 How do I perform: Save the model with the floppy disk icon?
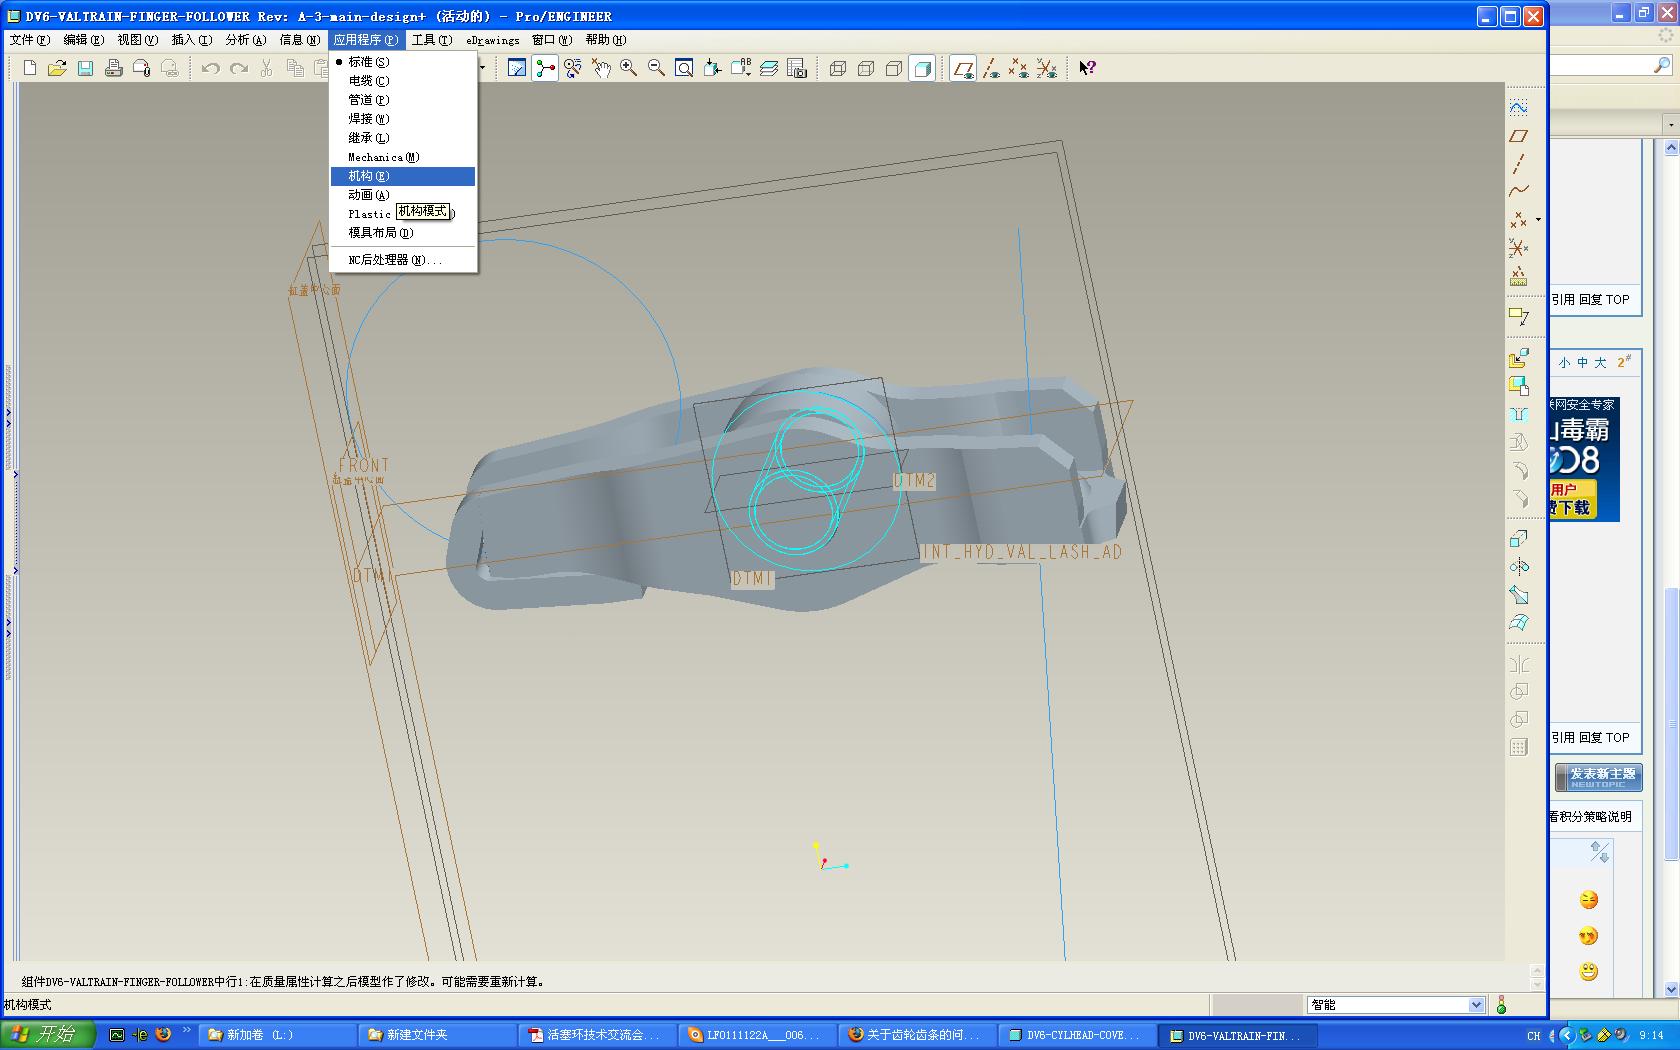click(85, 68)
